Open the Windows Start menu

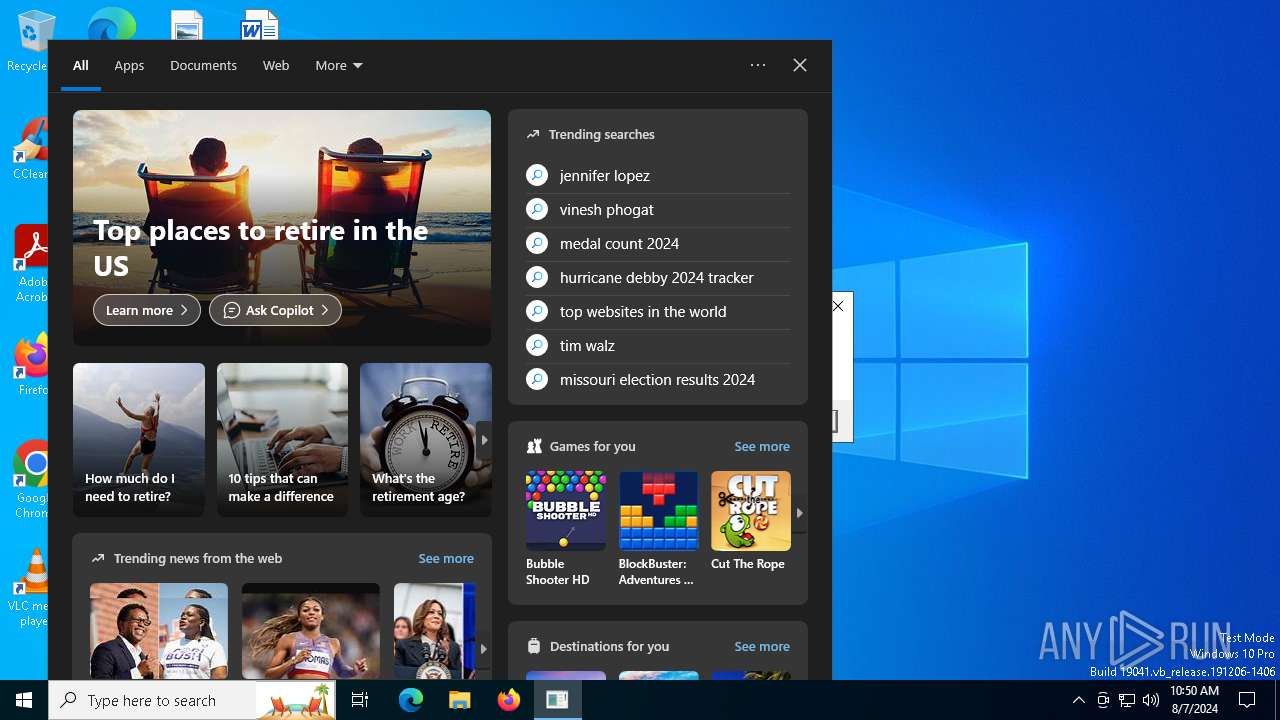[24, 700]
